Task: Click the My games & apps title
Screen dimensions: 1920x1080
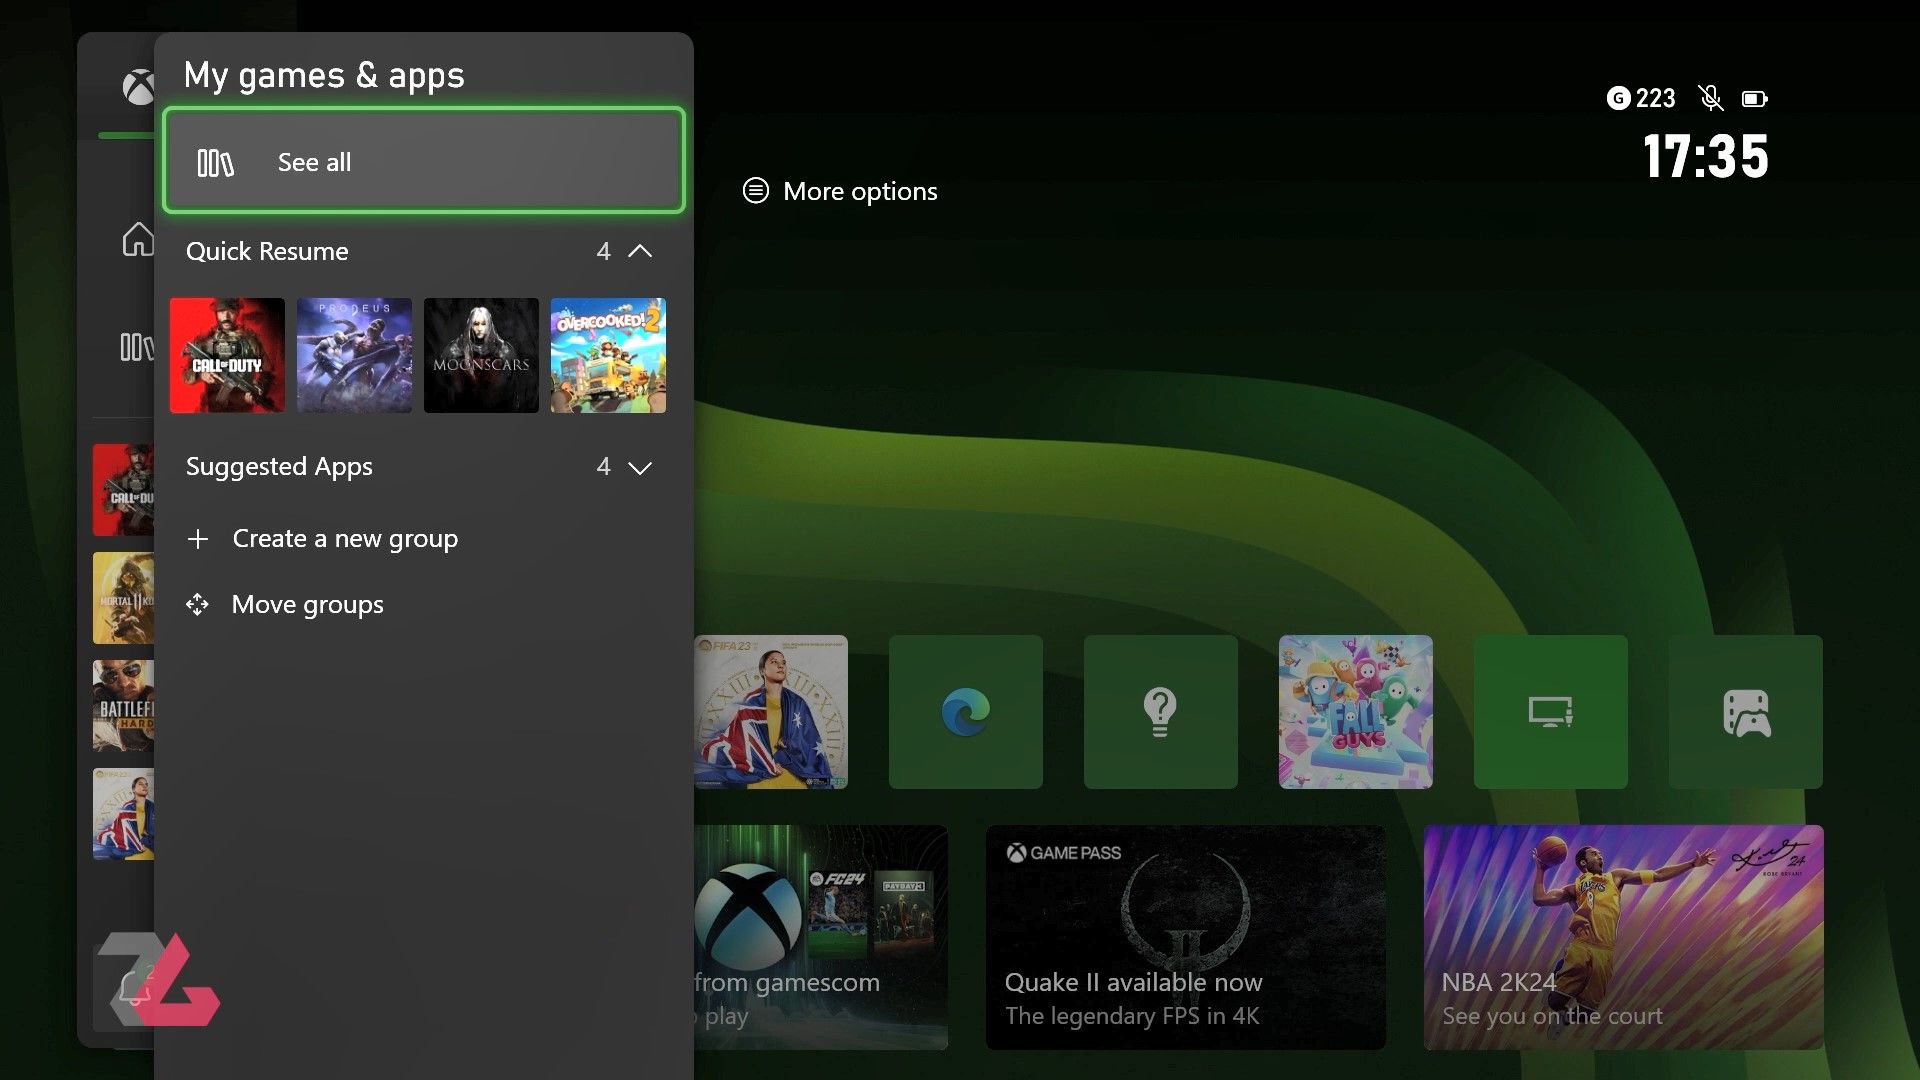Action: click(x=324, y=76)
